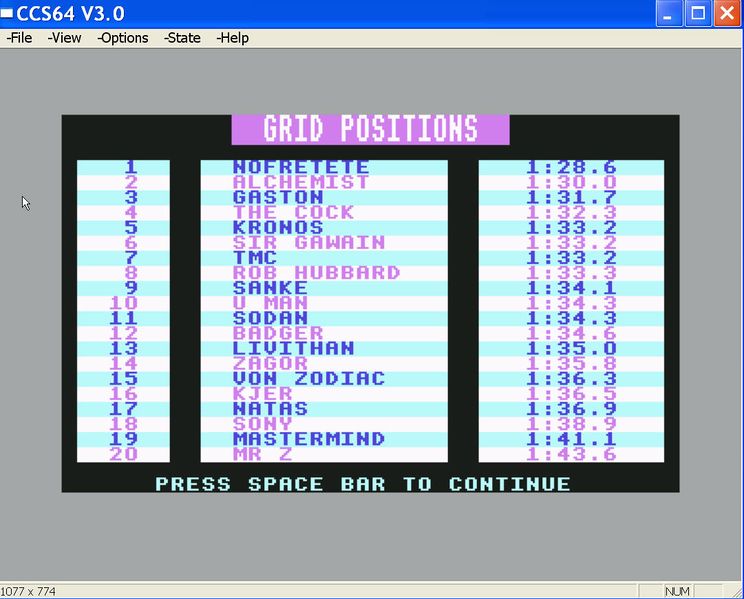Click the Press Space Bar to Continue prompt
744x599 pixels.
point(363,484)
